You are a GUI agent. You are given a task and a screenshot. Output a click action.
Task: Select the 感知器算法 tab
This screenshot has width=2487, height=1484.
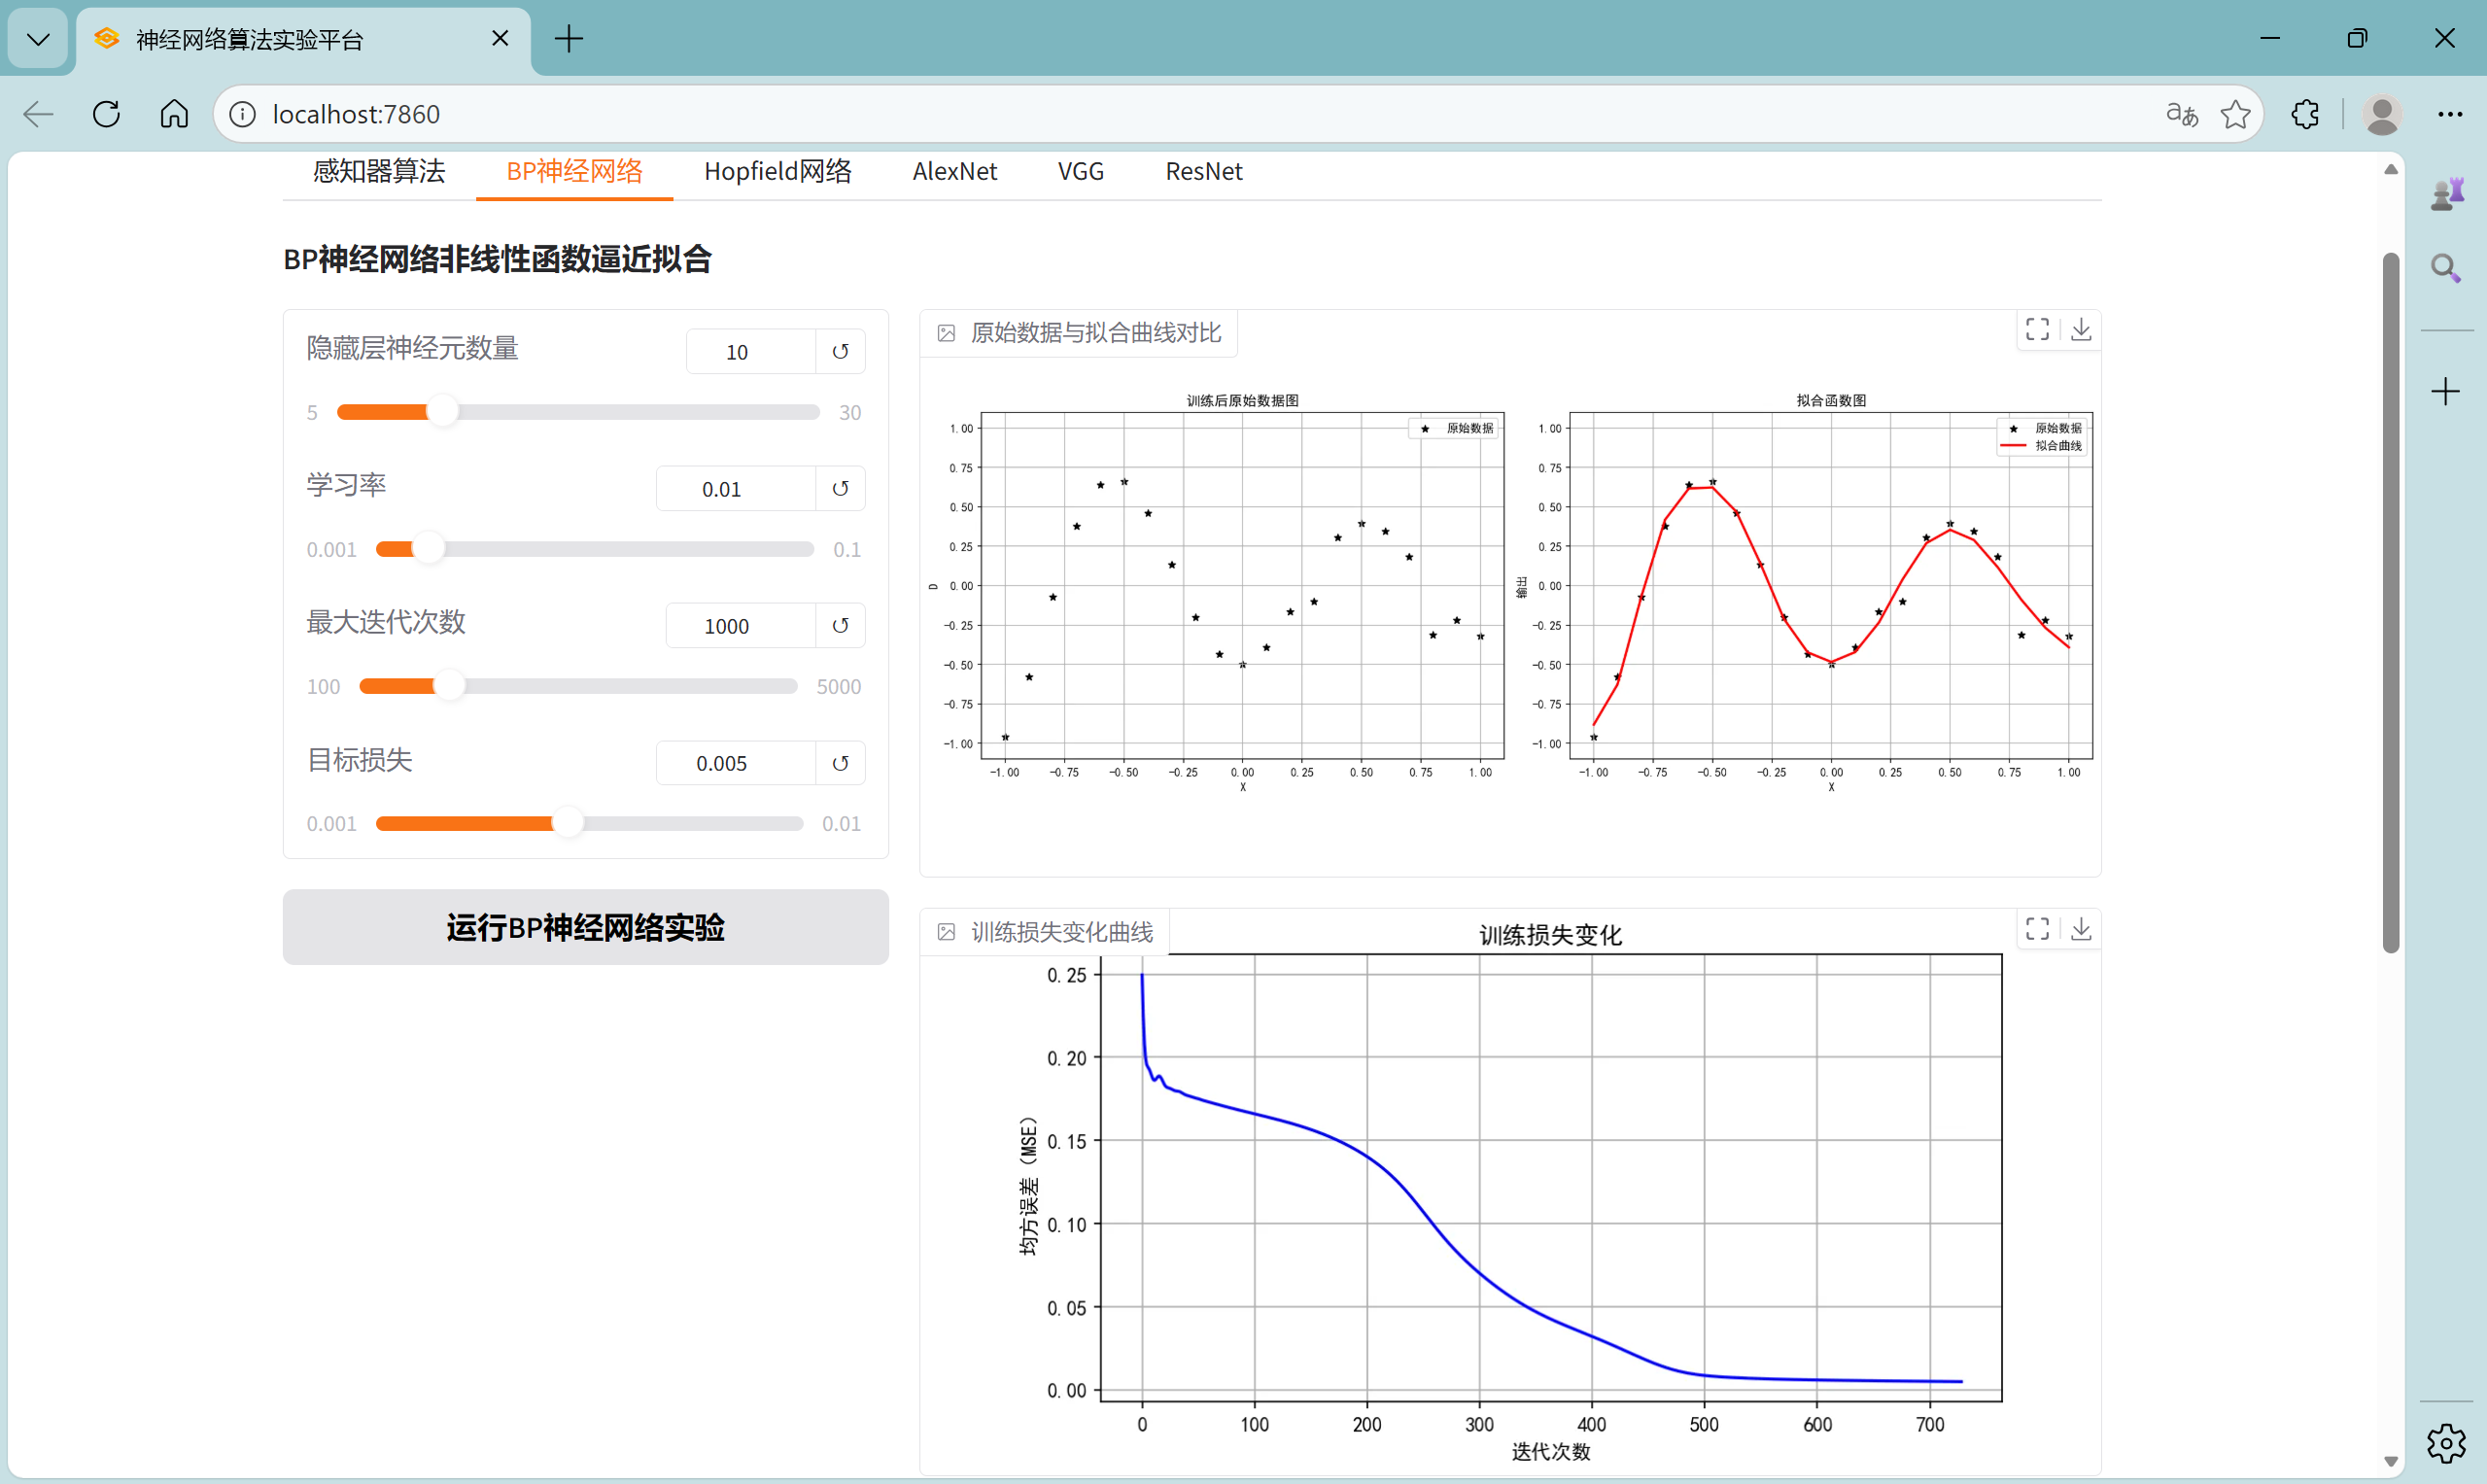pyautogui.click(x=378, y=171)
